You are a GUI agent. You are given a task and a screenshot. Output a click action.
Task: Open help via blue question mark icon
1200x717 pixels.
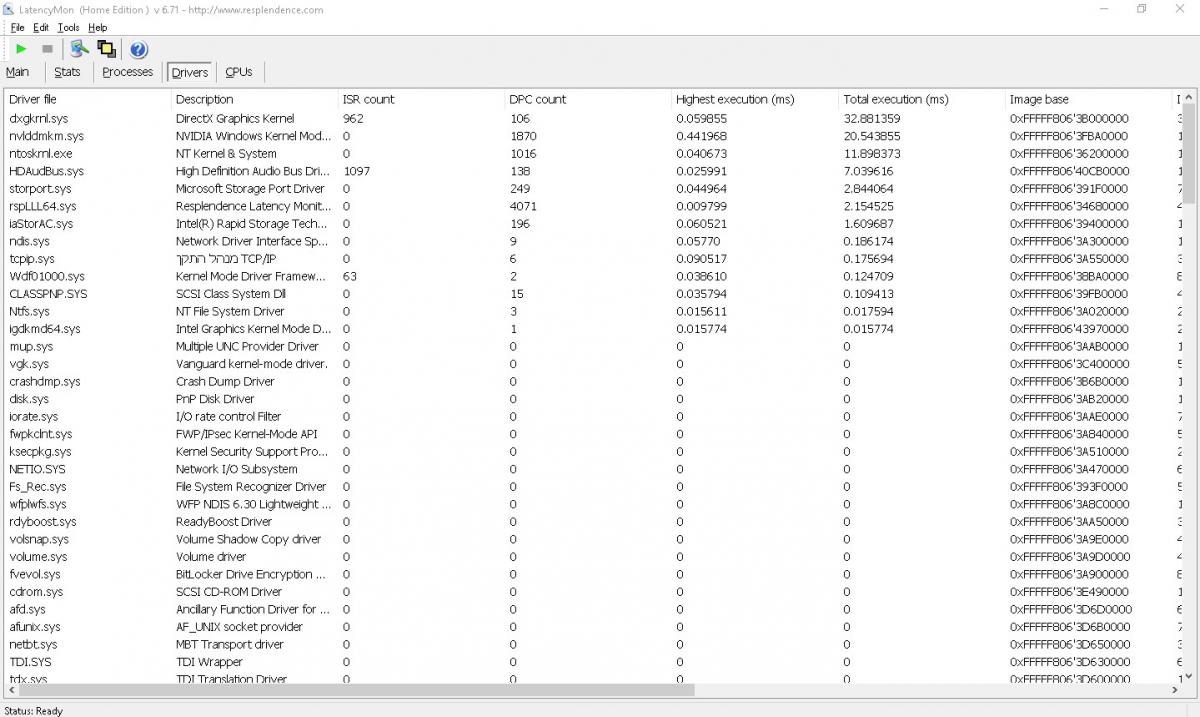tap(139, 49)
